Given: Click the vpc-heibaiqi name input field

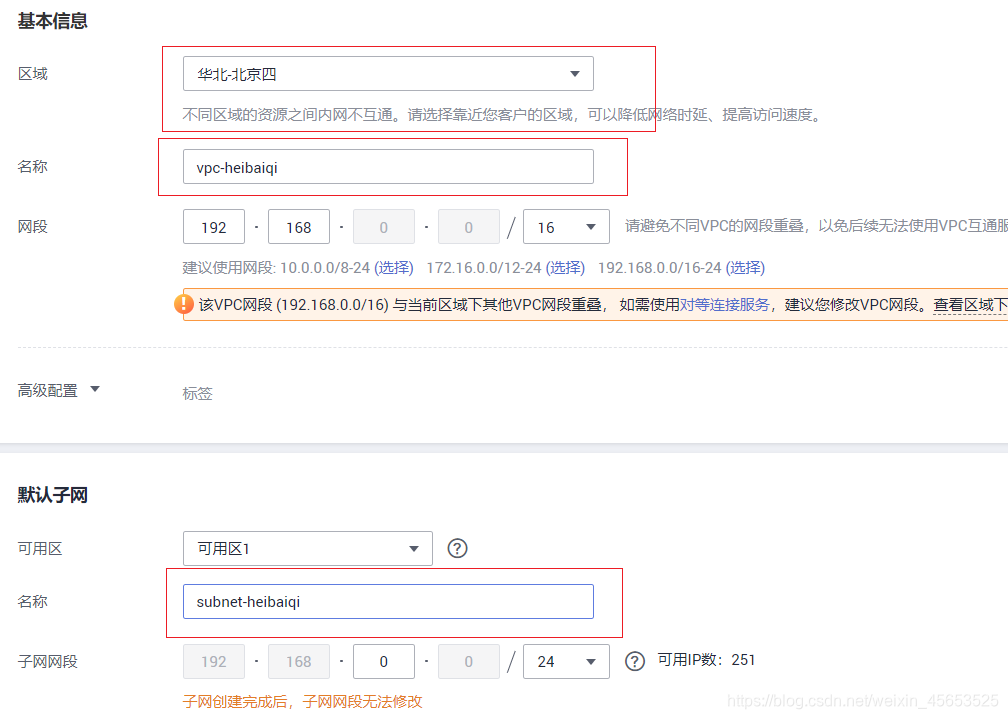Looking at the screenshot, I should tap(387, 166).
